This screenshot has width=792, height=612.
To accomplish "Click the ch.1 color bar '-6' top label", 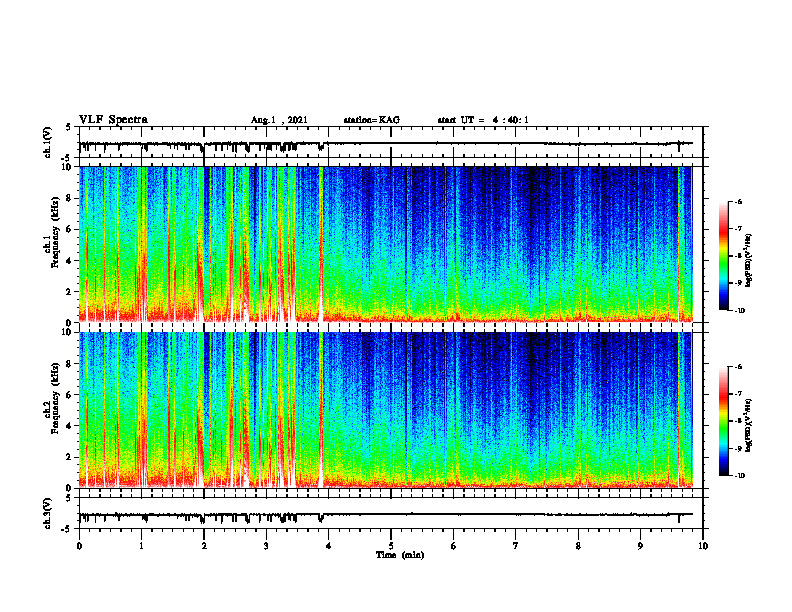I will [738, 201].
